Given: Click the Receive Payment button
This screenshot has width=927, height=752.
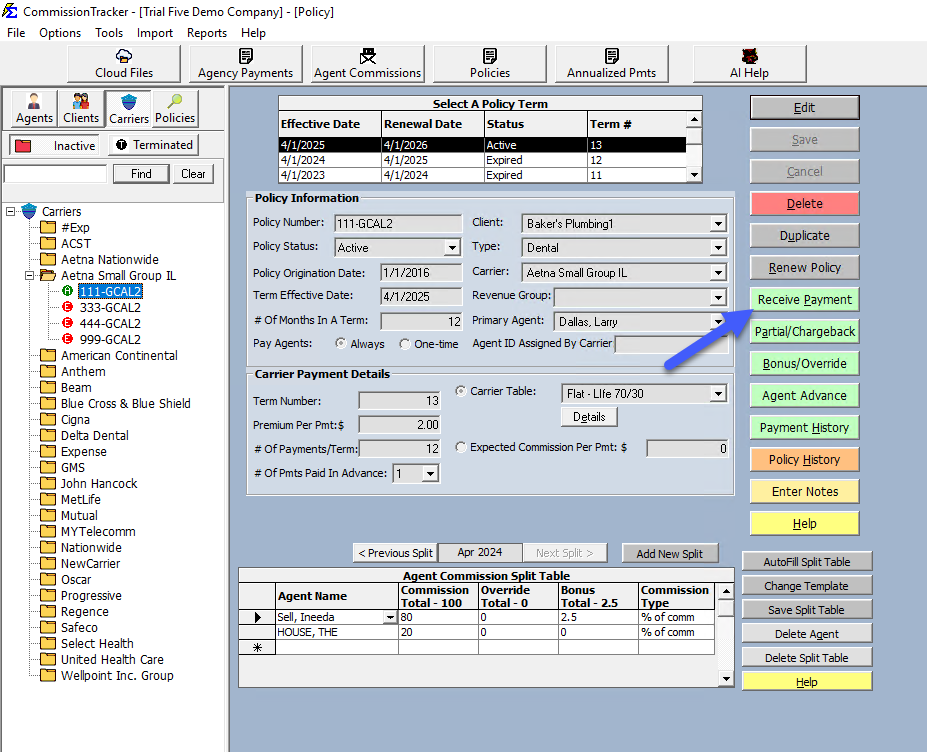Looking at the screenshot, I should tap(804, 300).
